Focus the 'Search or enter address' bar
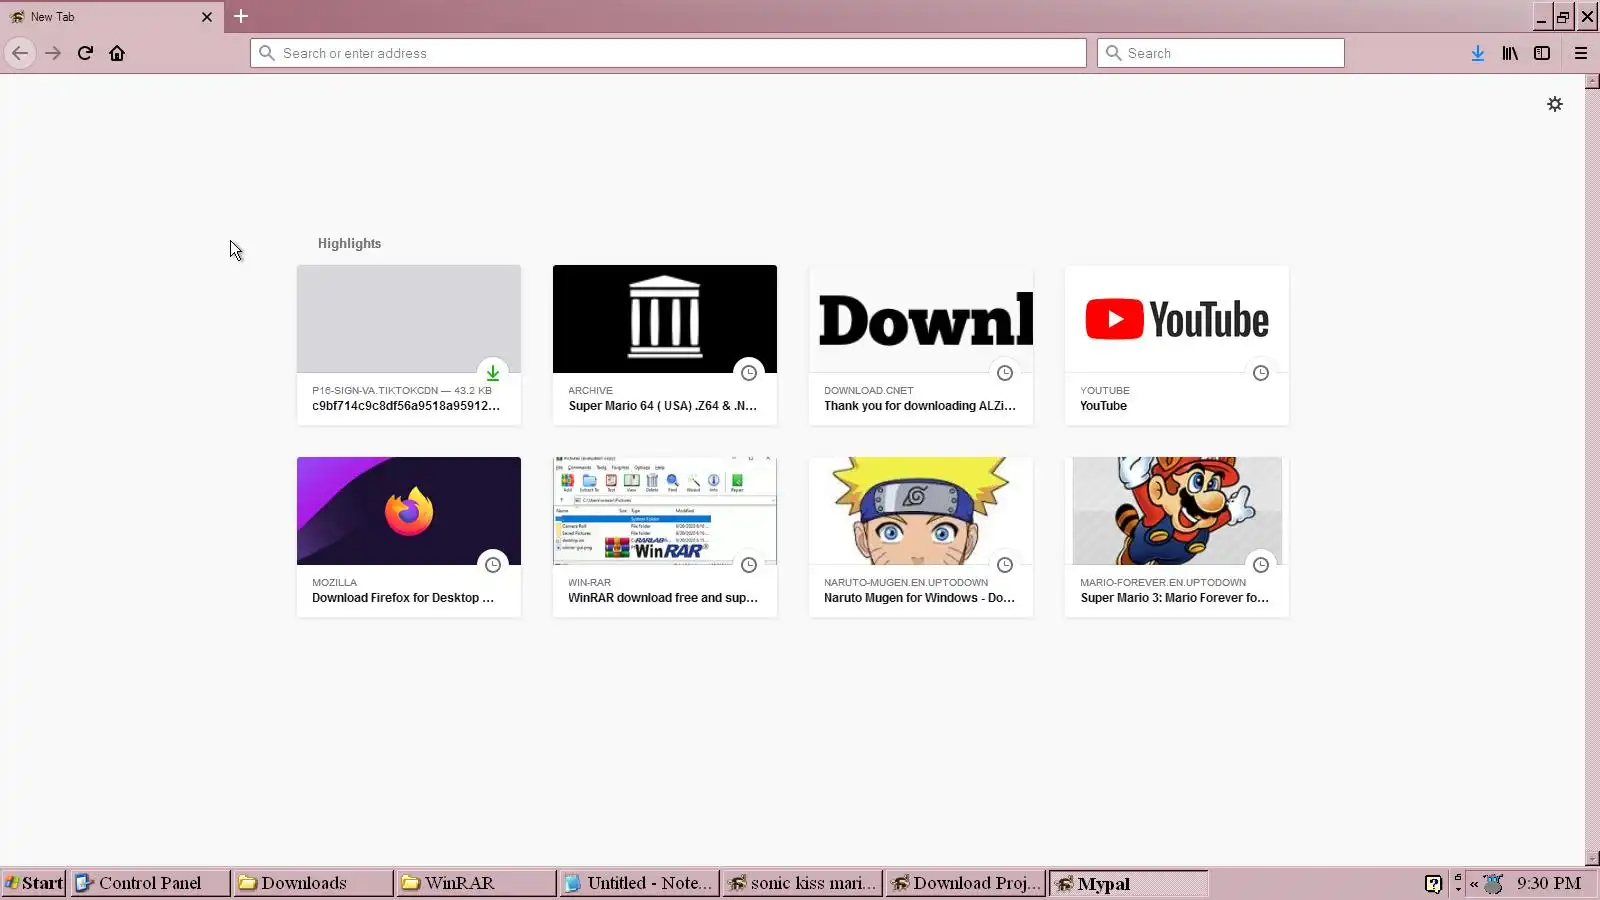This screenshot has width=1600, height=900. point(668,53)
